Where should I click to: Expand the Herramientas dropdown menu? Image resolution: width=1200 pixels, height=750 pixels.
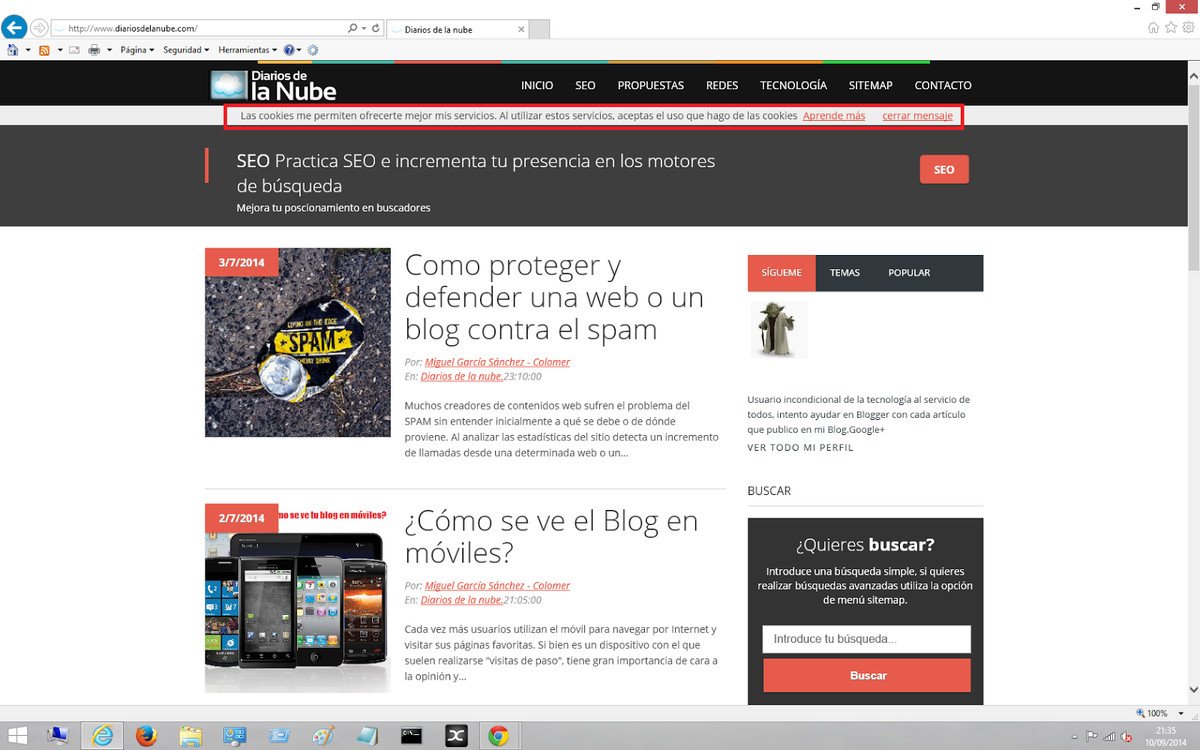click(247, 50)
